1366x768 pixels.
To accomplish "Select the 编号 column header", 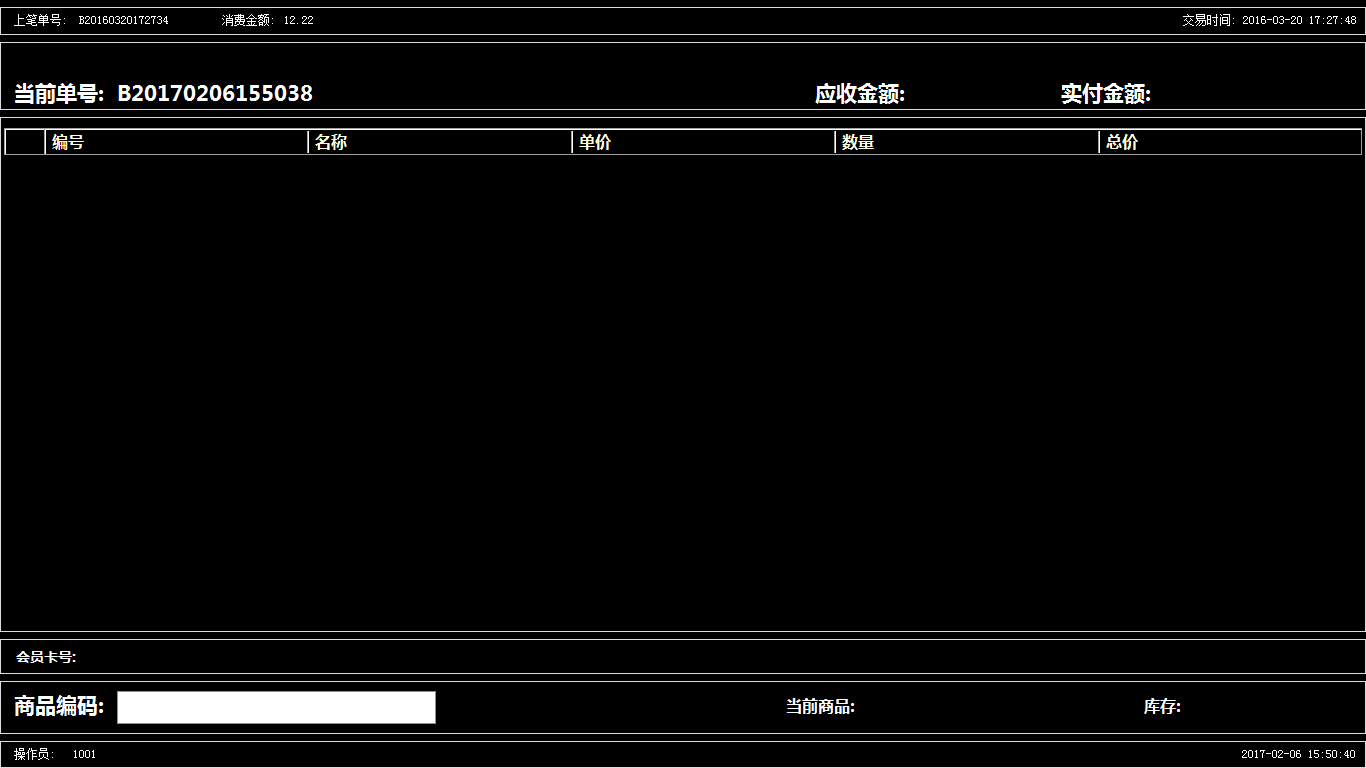I will (176, 142).
